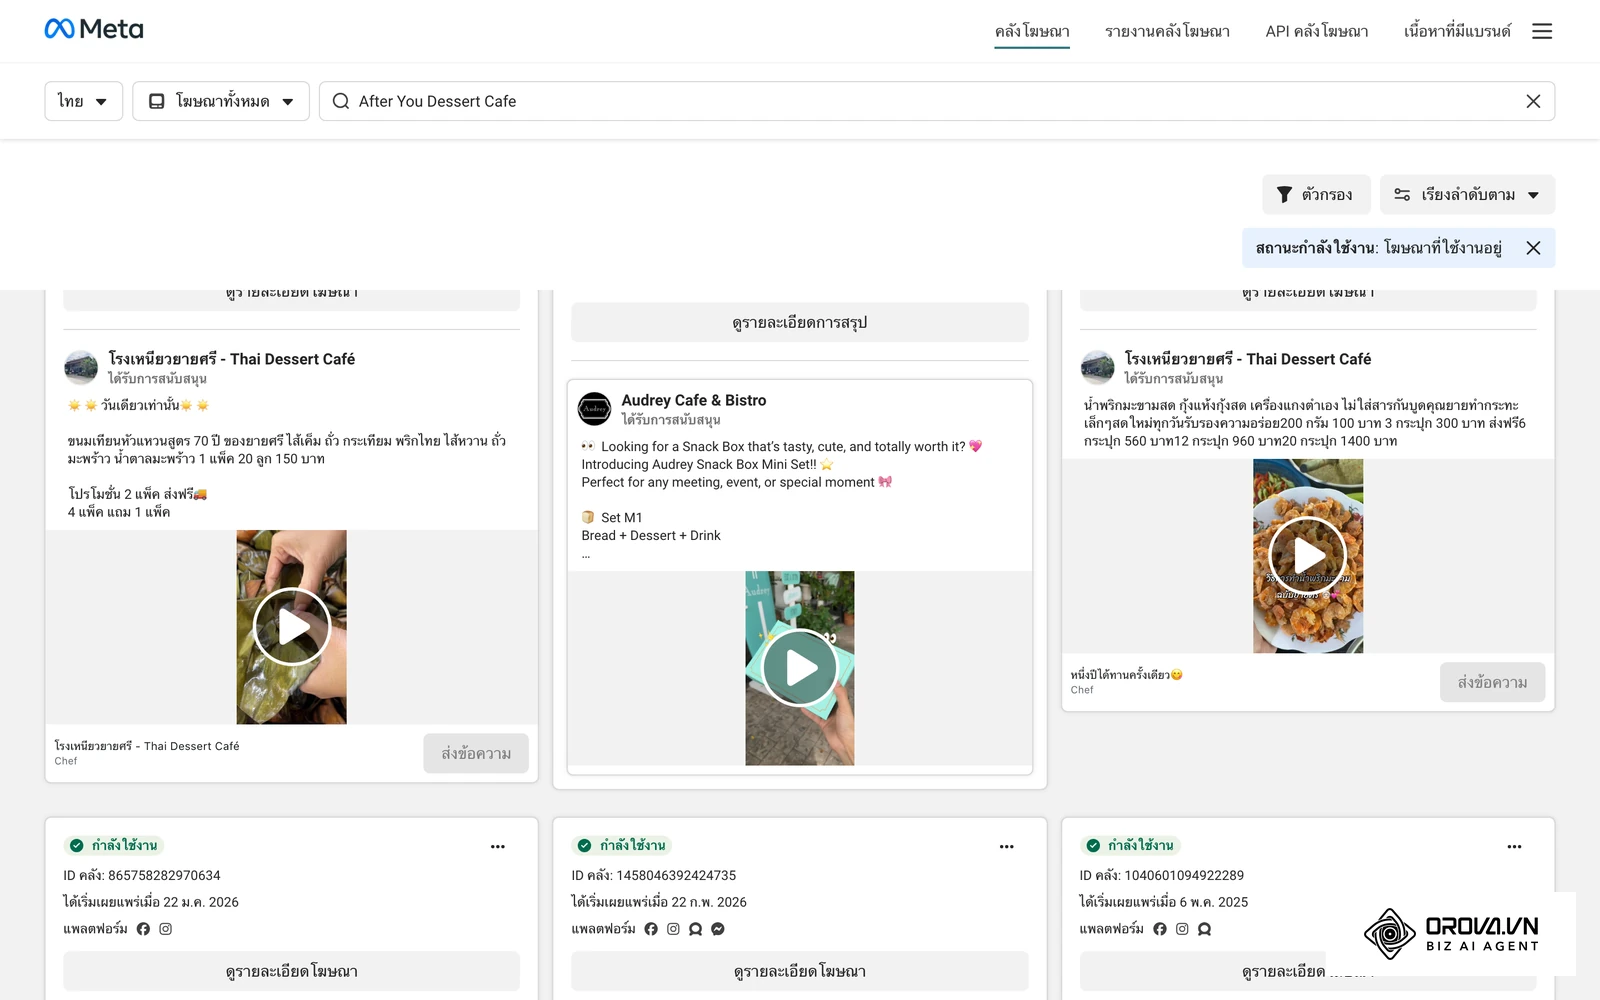Open options menu for ad 865758282970634
This screenshot has width=1600, height=1000.
498,846
